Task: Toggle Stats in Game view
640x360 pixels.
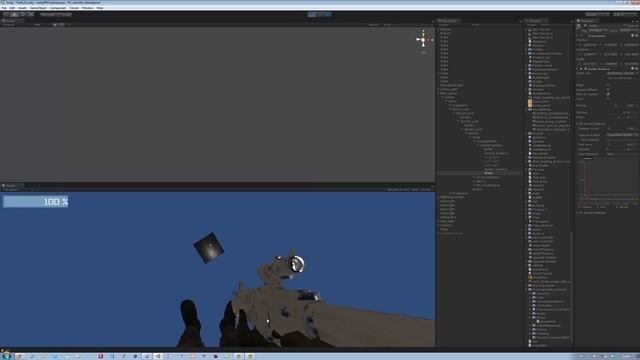Action: click(415, 190)
